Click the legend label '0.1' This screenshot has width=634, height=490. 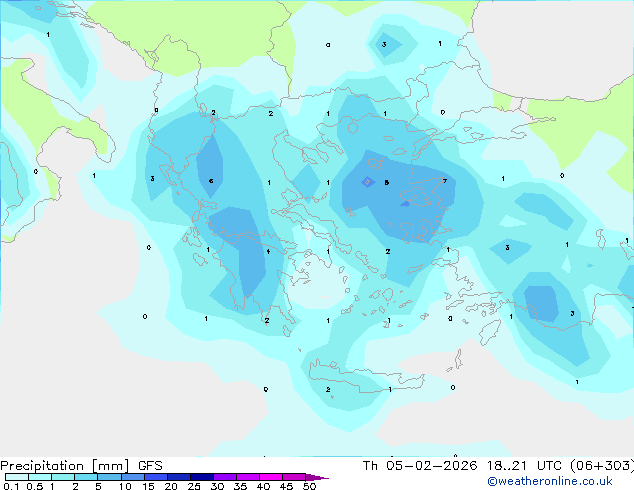11,486
